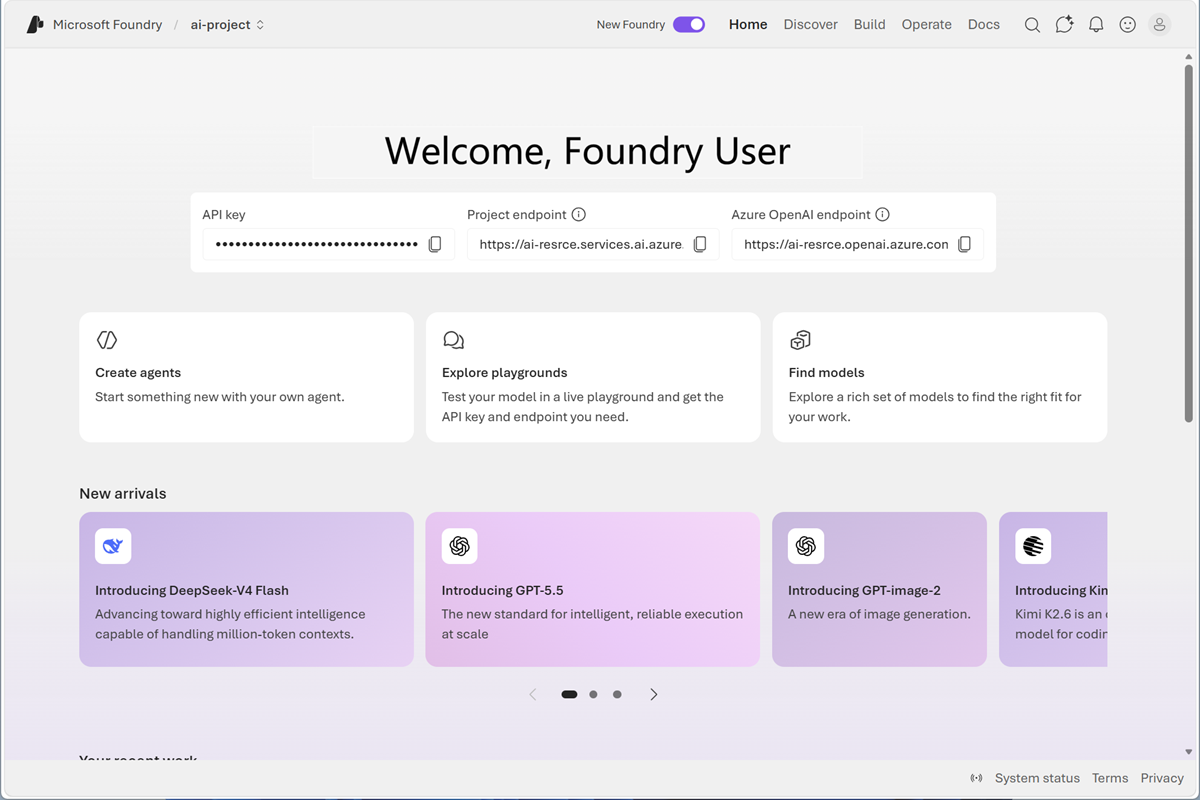Open the Operate tab
Screen dimensions: 1200x800
pos(926,25)
